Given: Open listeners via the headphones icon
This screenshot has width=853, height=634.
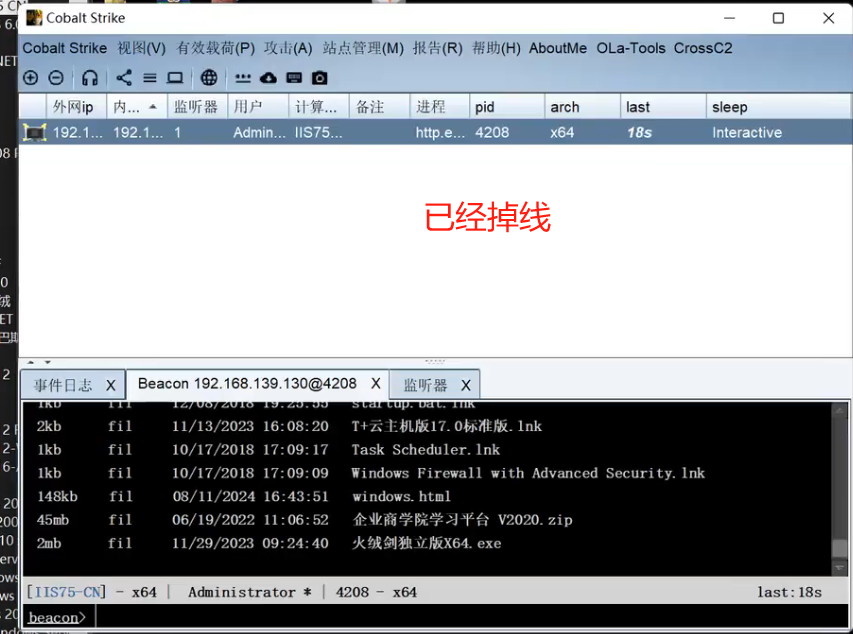Looking at the screenshot, I should click(90, 78).
